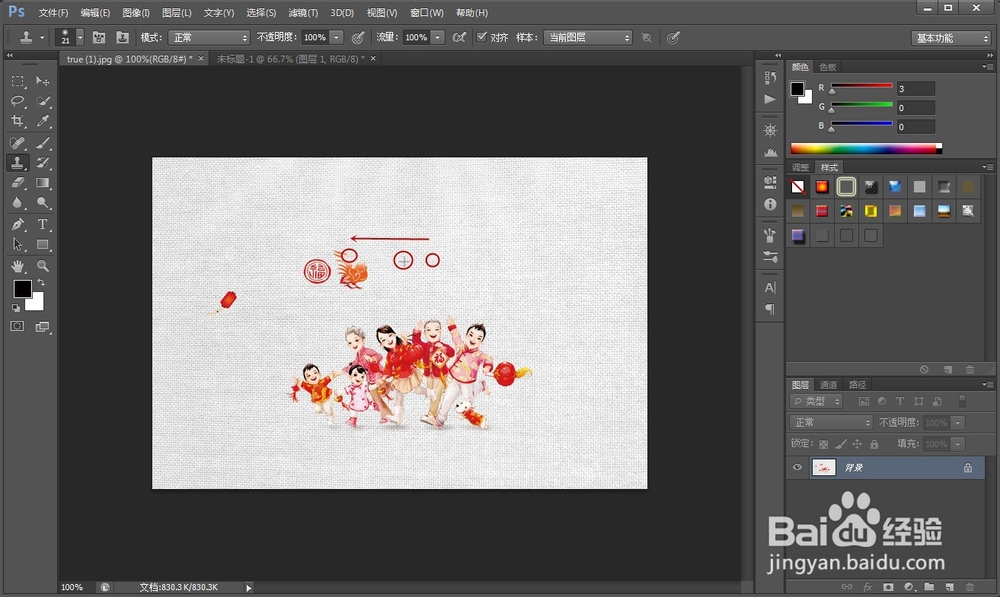The image size is (1000, 597).
Task: Open the 样本 sample dropdown
Action: click(587, 38)
